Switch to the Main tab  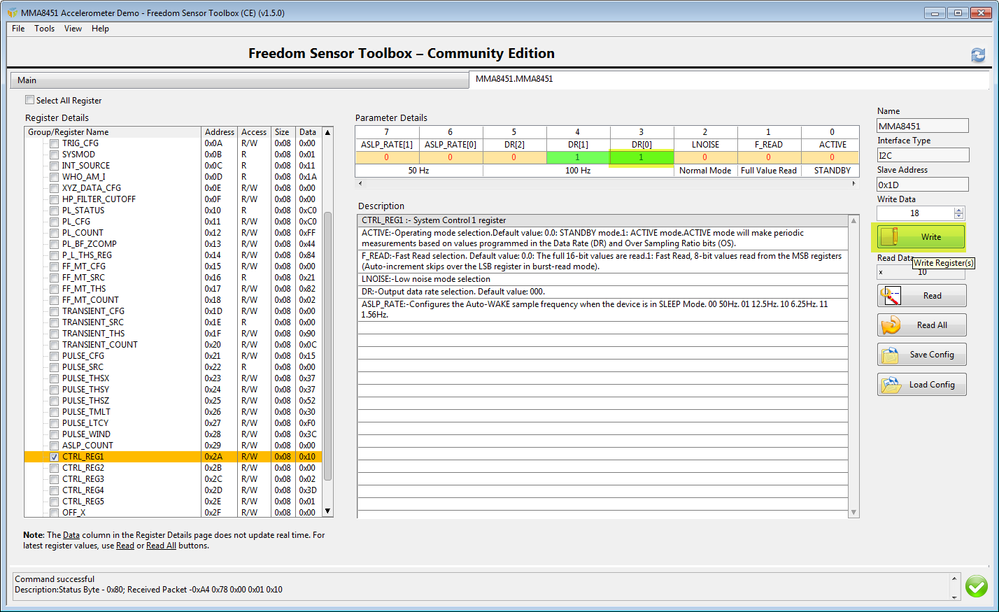coord(240,80)
